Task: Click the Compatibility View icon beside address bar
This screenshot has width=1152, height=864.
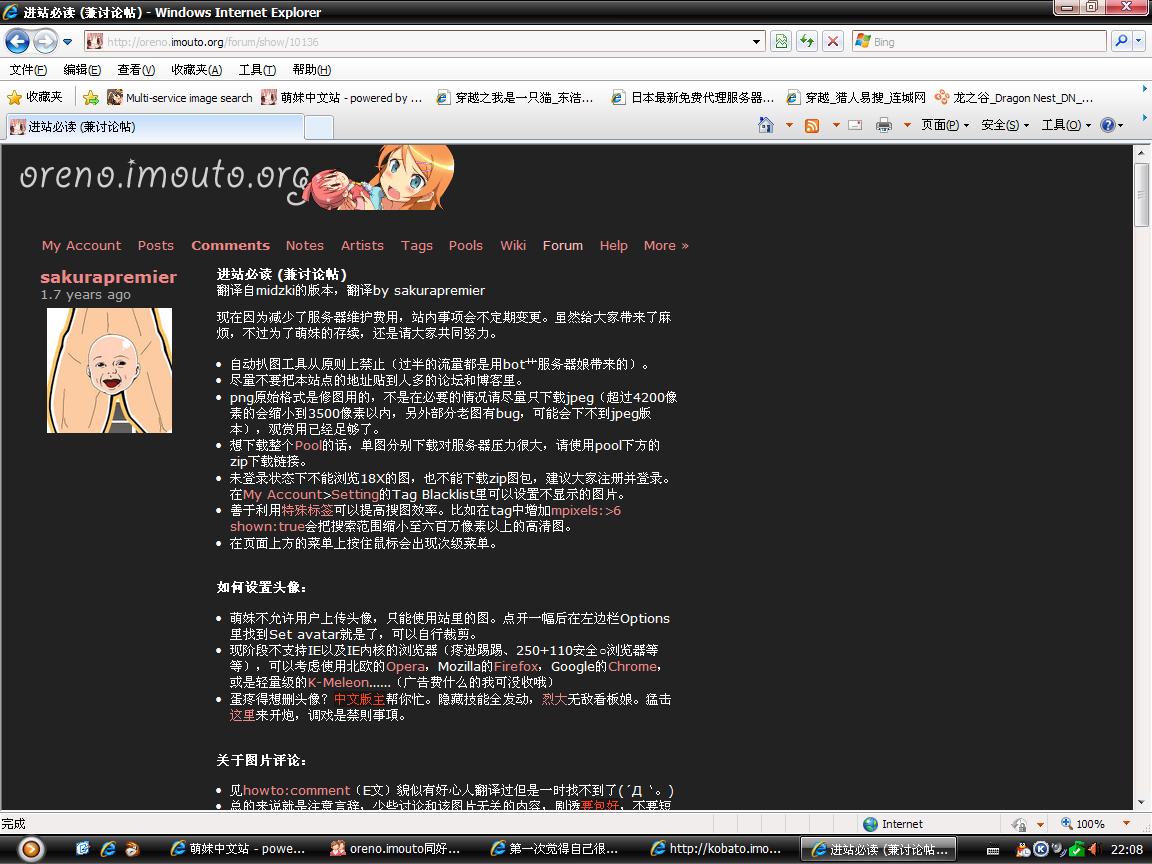Action: tap(781, 41)
